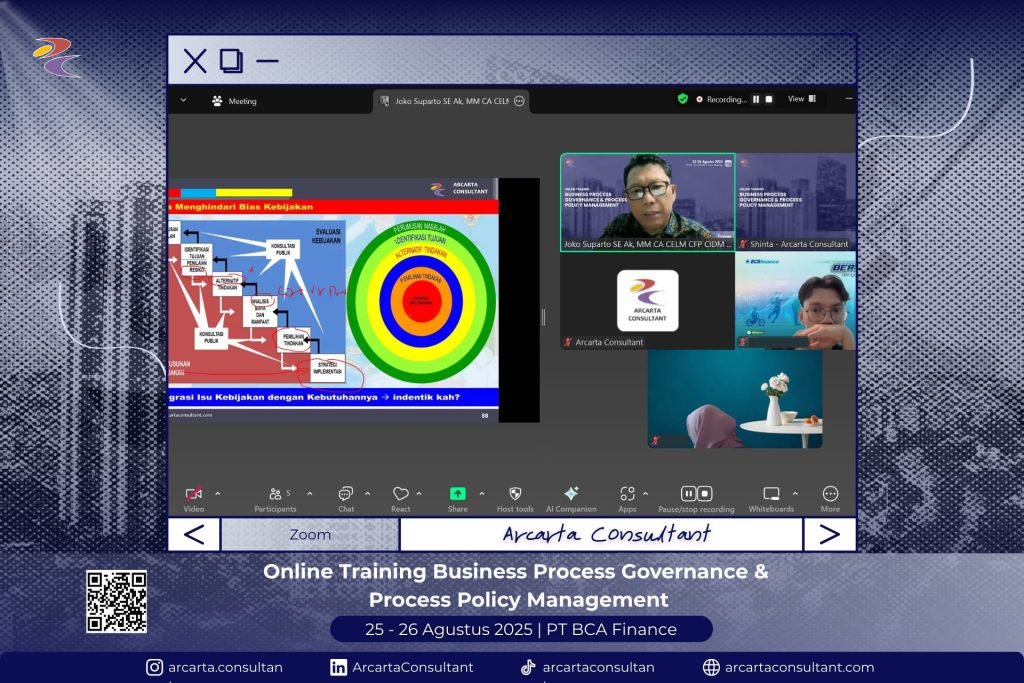Open the Participants panel
Image resolution: width=1024 pixels, height=683 pixels.
pyautogui.click(x=275, y=494)
